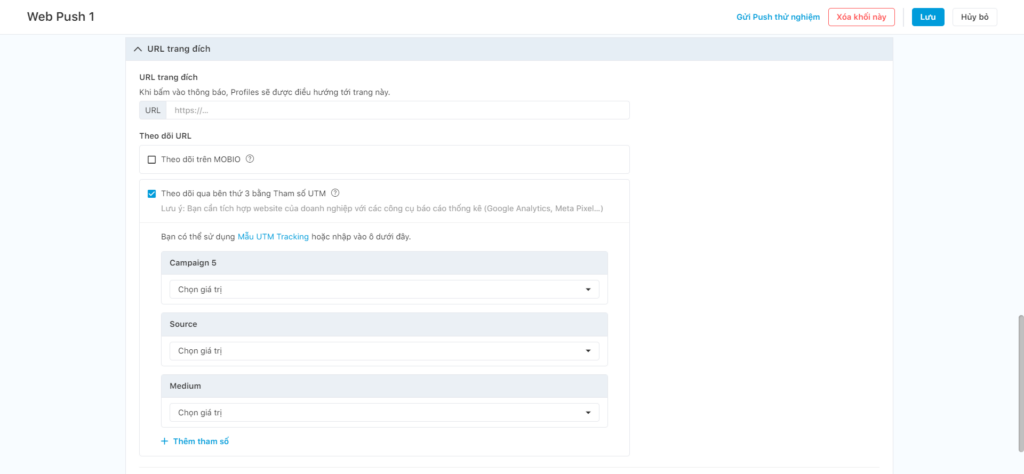Save changes with the Lưu button
This screenshot has width=1024, height=474.
pos(927,17)
